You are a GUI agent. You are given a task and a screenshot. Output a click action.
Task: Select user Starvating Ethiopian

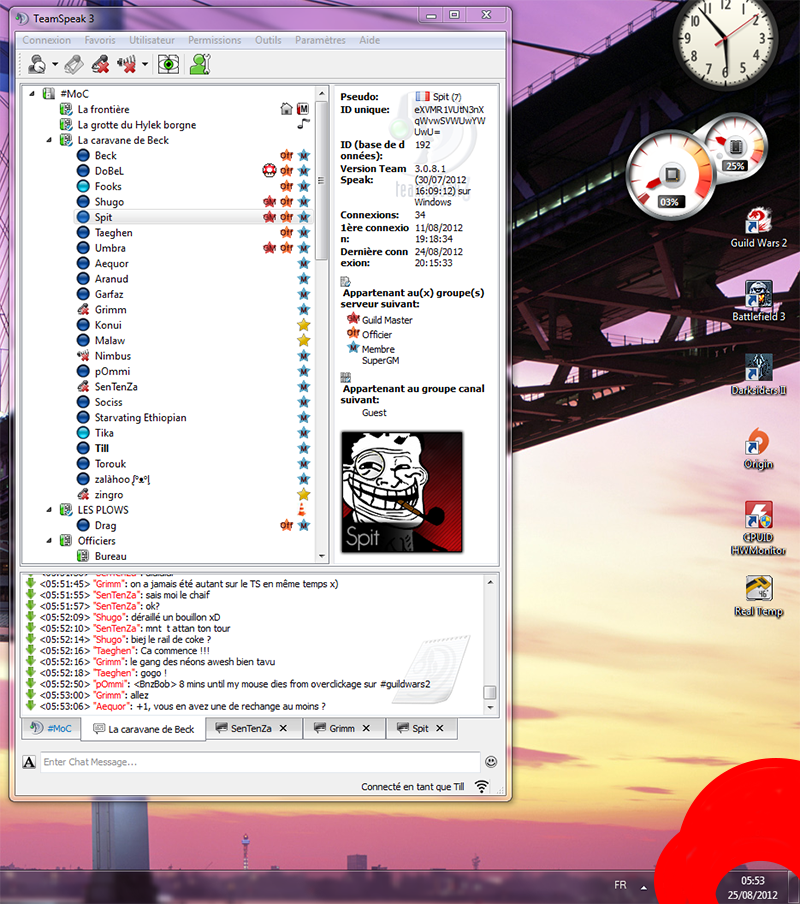[140, 417]
